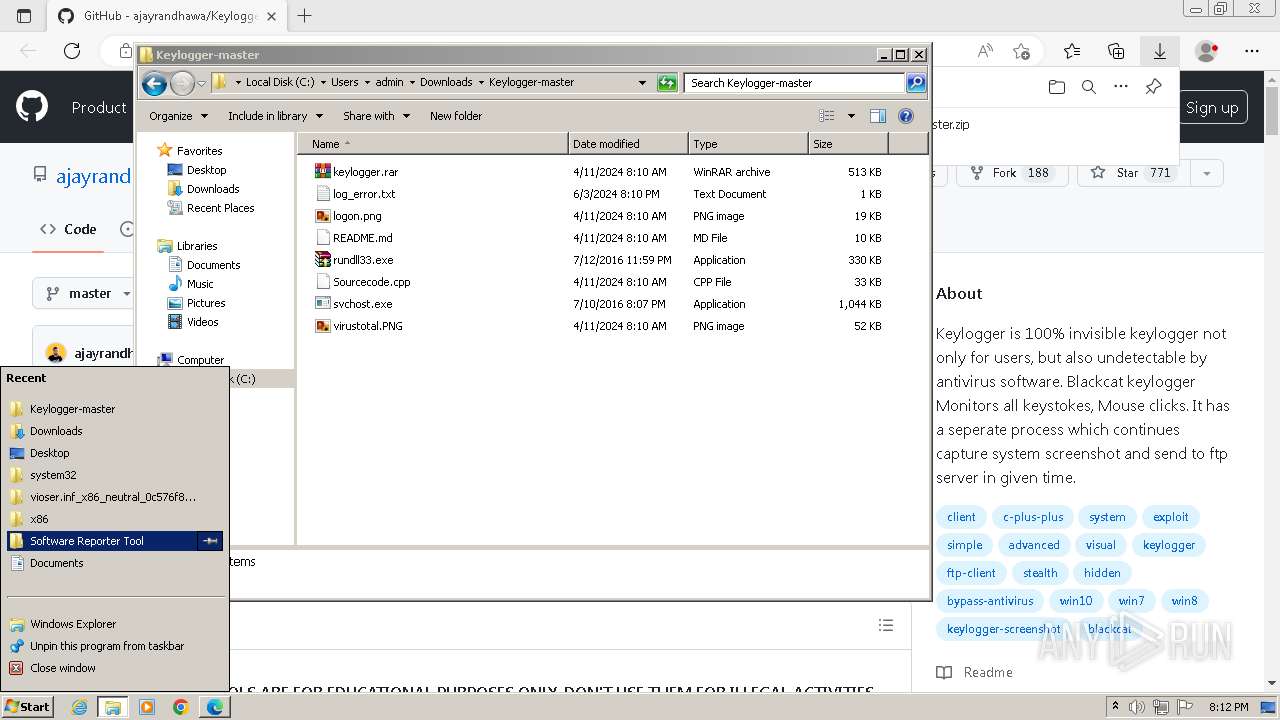
Task: Click taskbar clock showing 8:12 PM
Action: coord(1228,707)
